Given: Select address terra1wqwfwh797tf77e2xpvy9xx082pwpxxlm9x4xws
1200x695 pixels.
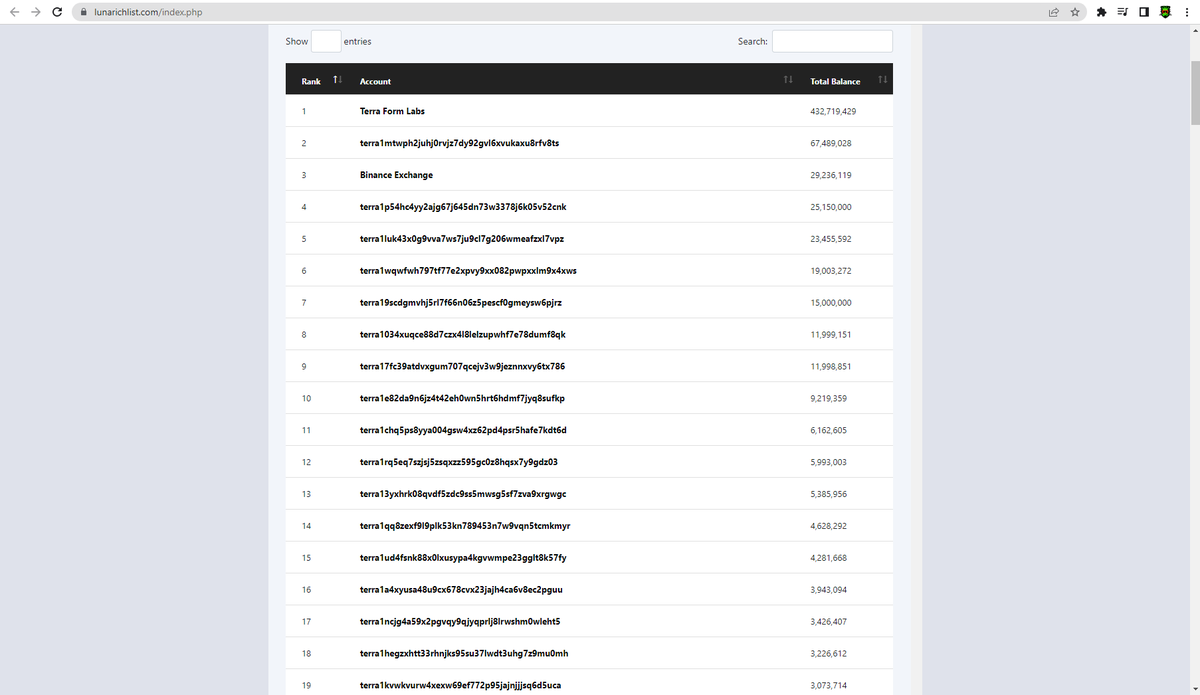Looking at the screenshot, I should click(467, 271).
